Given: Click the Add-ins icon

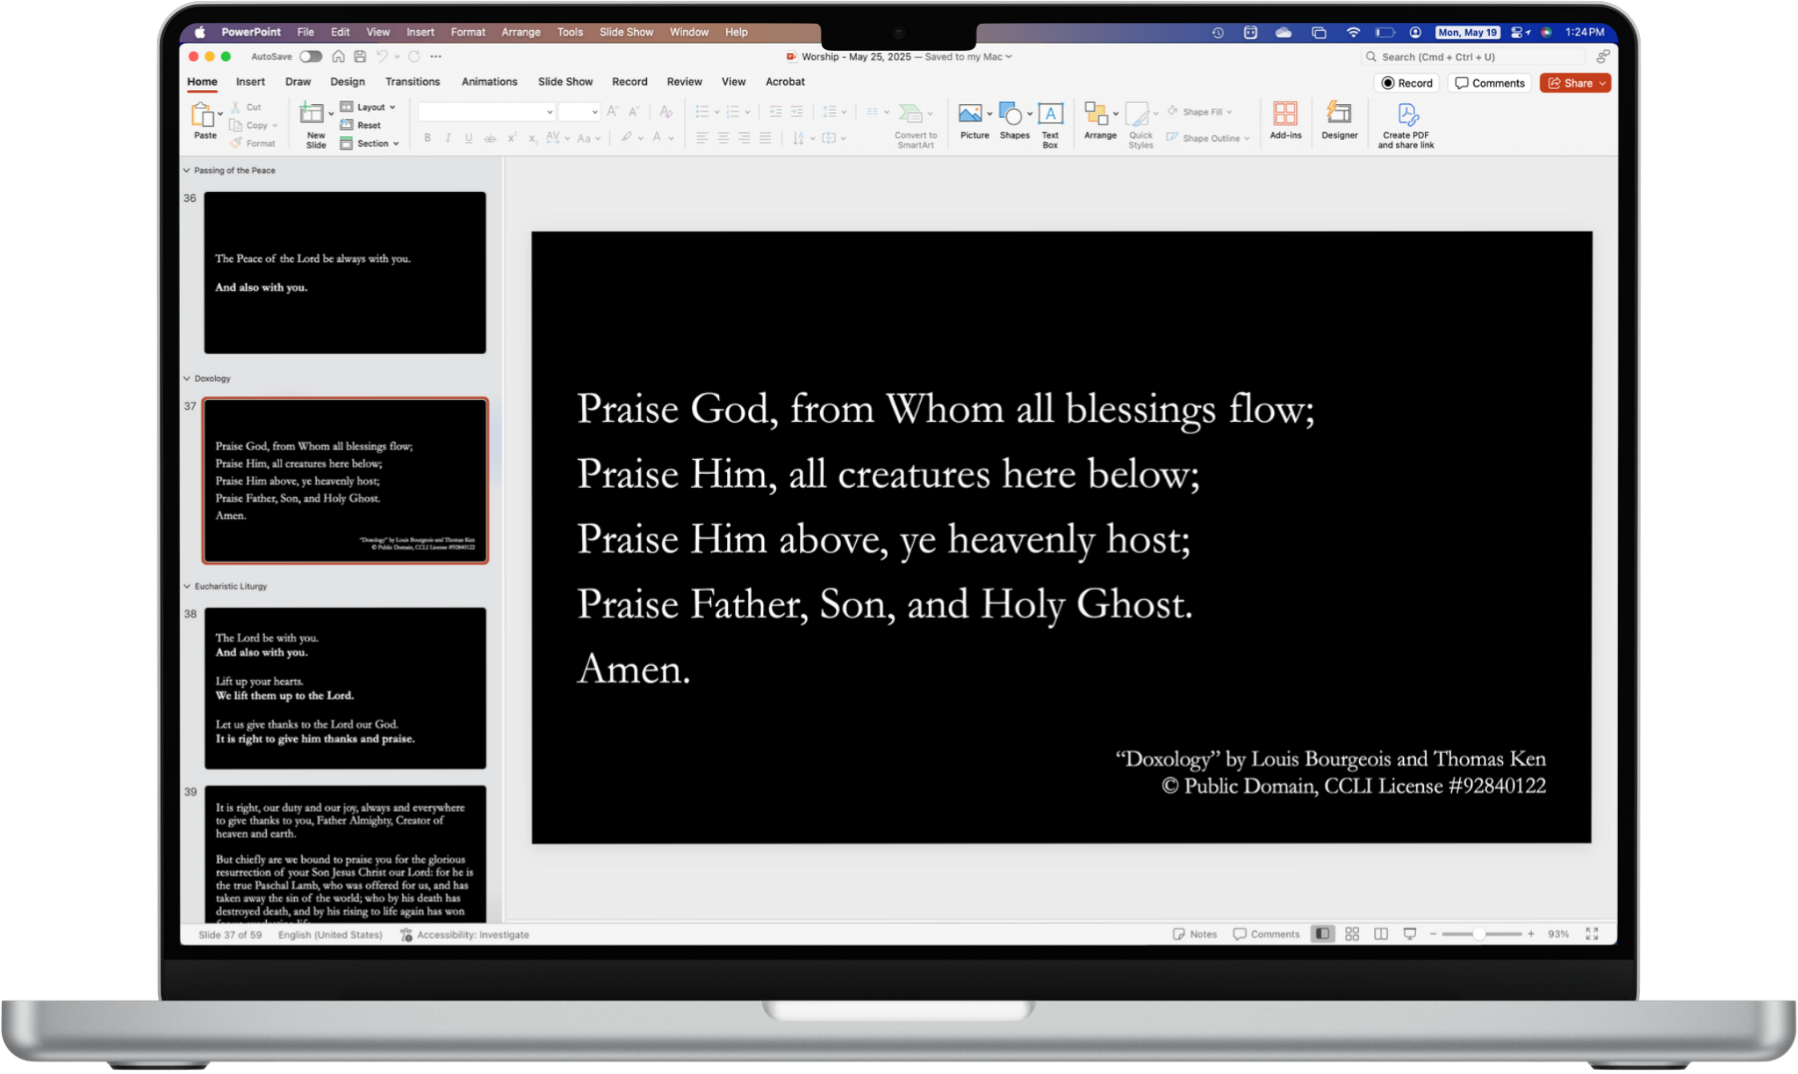Looking at the screenshot, I should (1285, 115).
